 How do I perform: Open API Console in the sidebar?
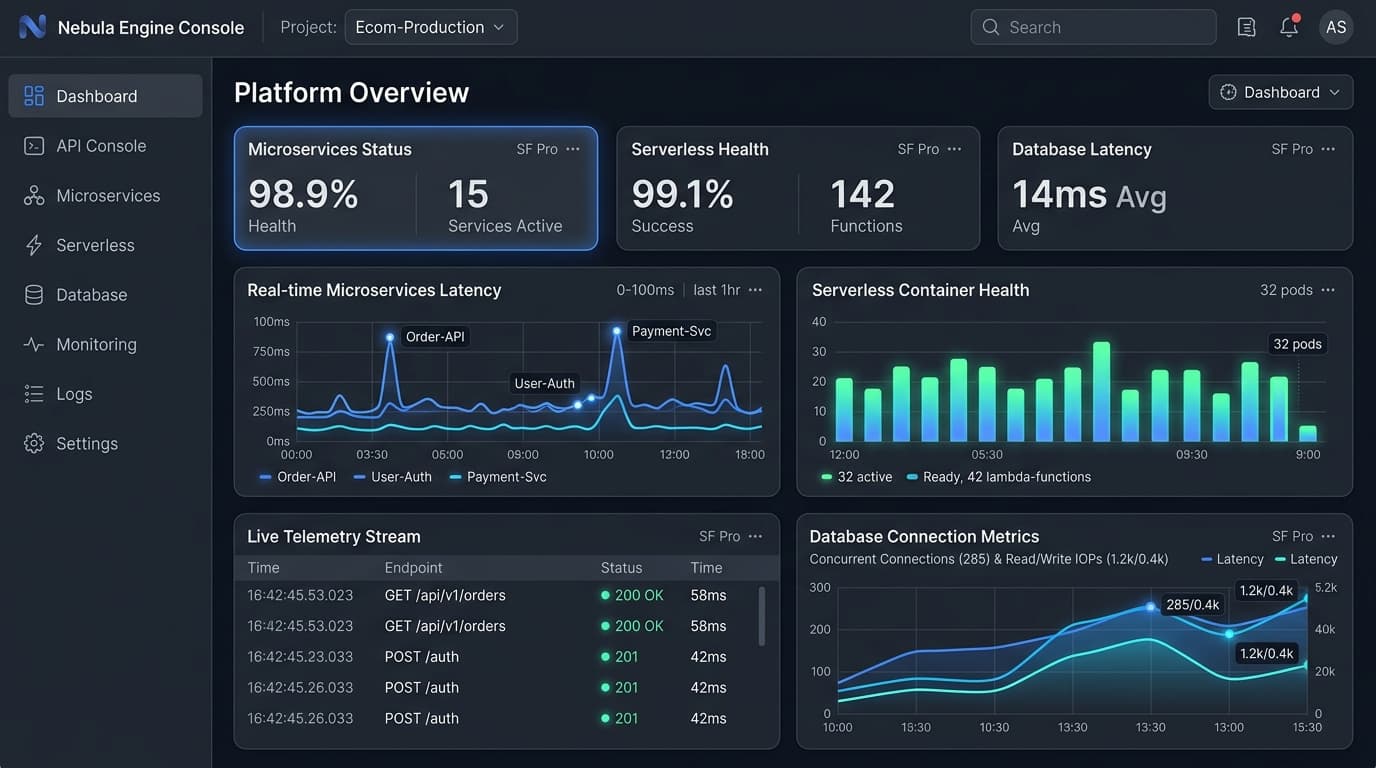[x=105, y=146]
